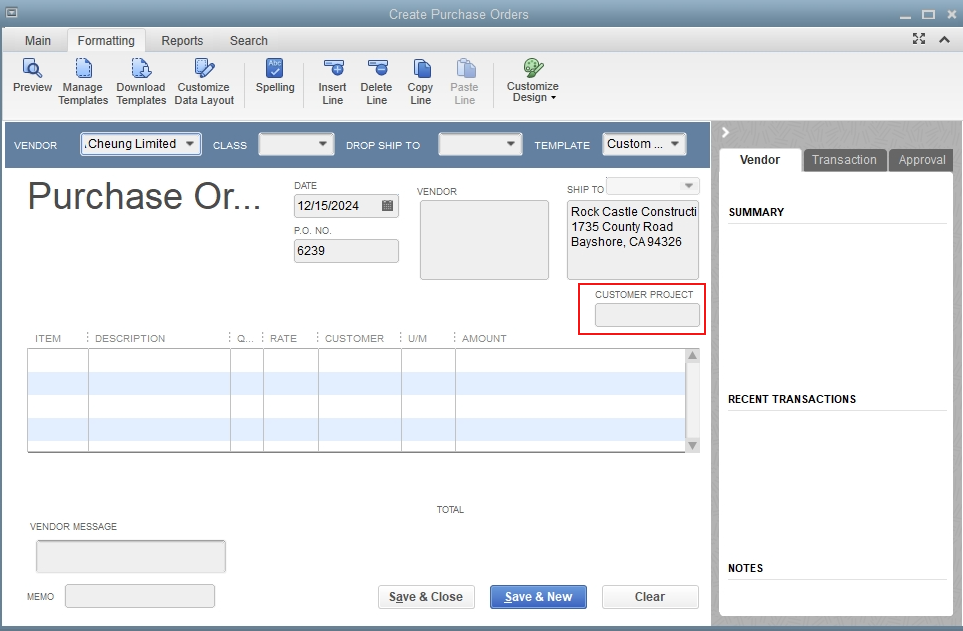
Task: Expand the Customize Design menu
Action: (x=532, y=80)
